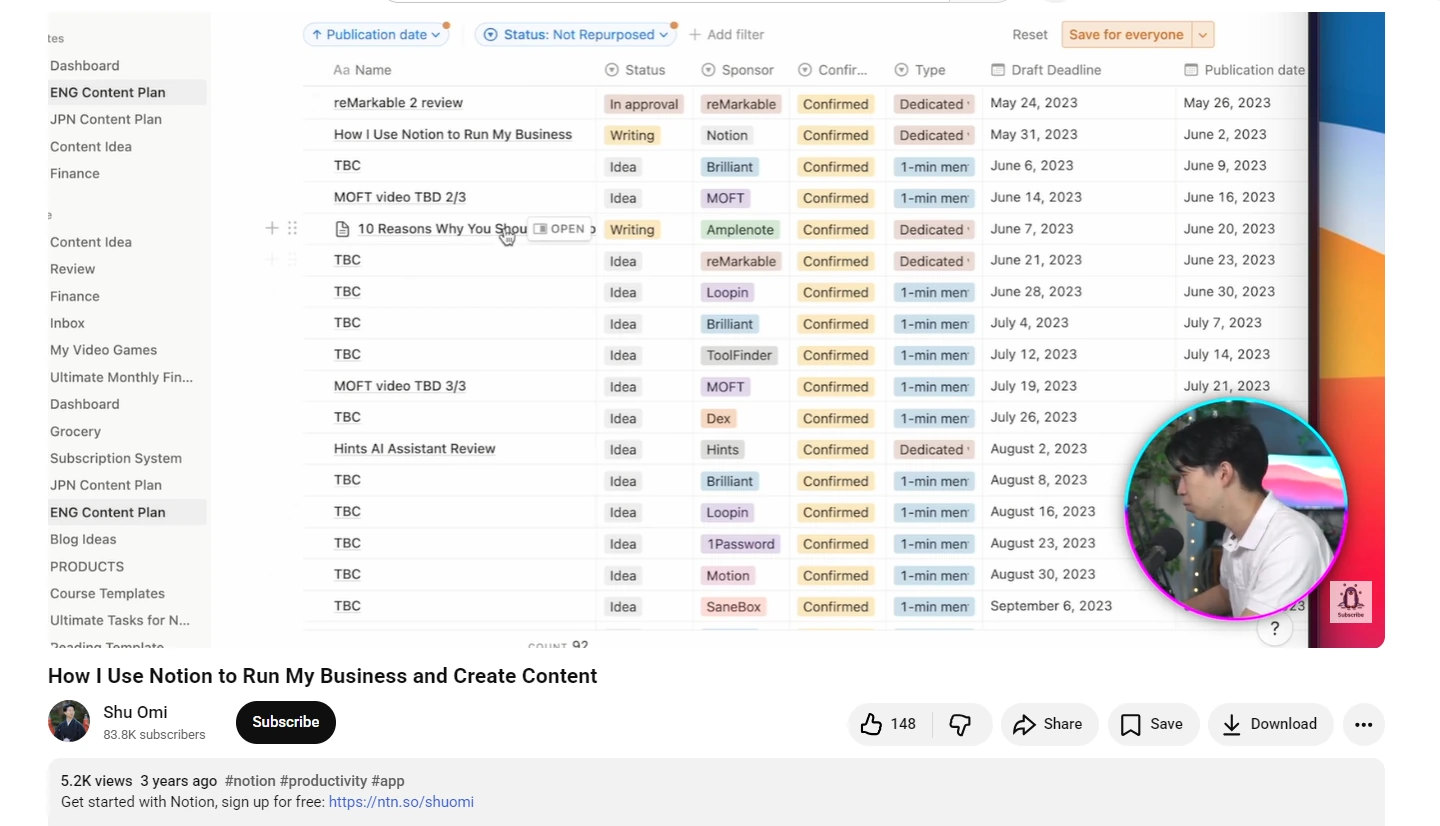Click the SaneBox sponsor tag
This screenshot has width=1440, height=826.
click(734, 607)
